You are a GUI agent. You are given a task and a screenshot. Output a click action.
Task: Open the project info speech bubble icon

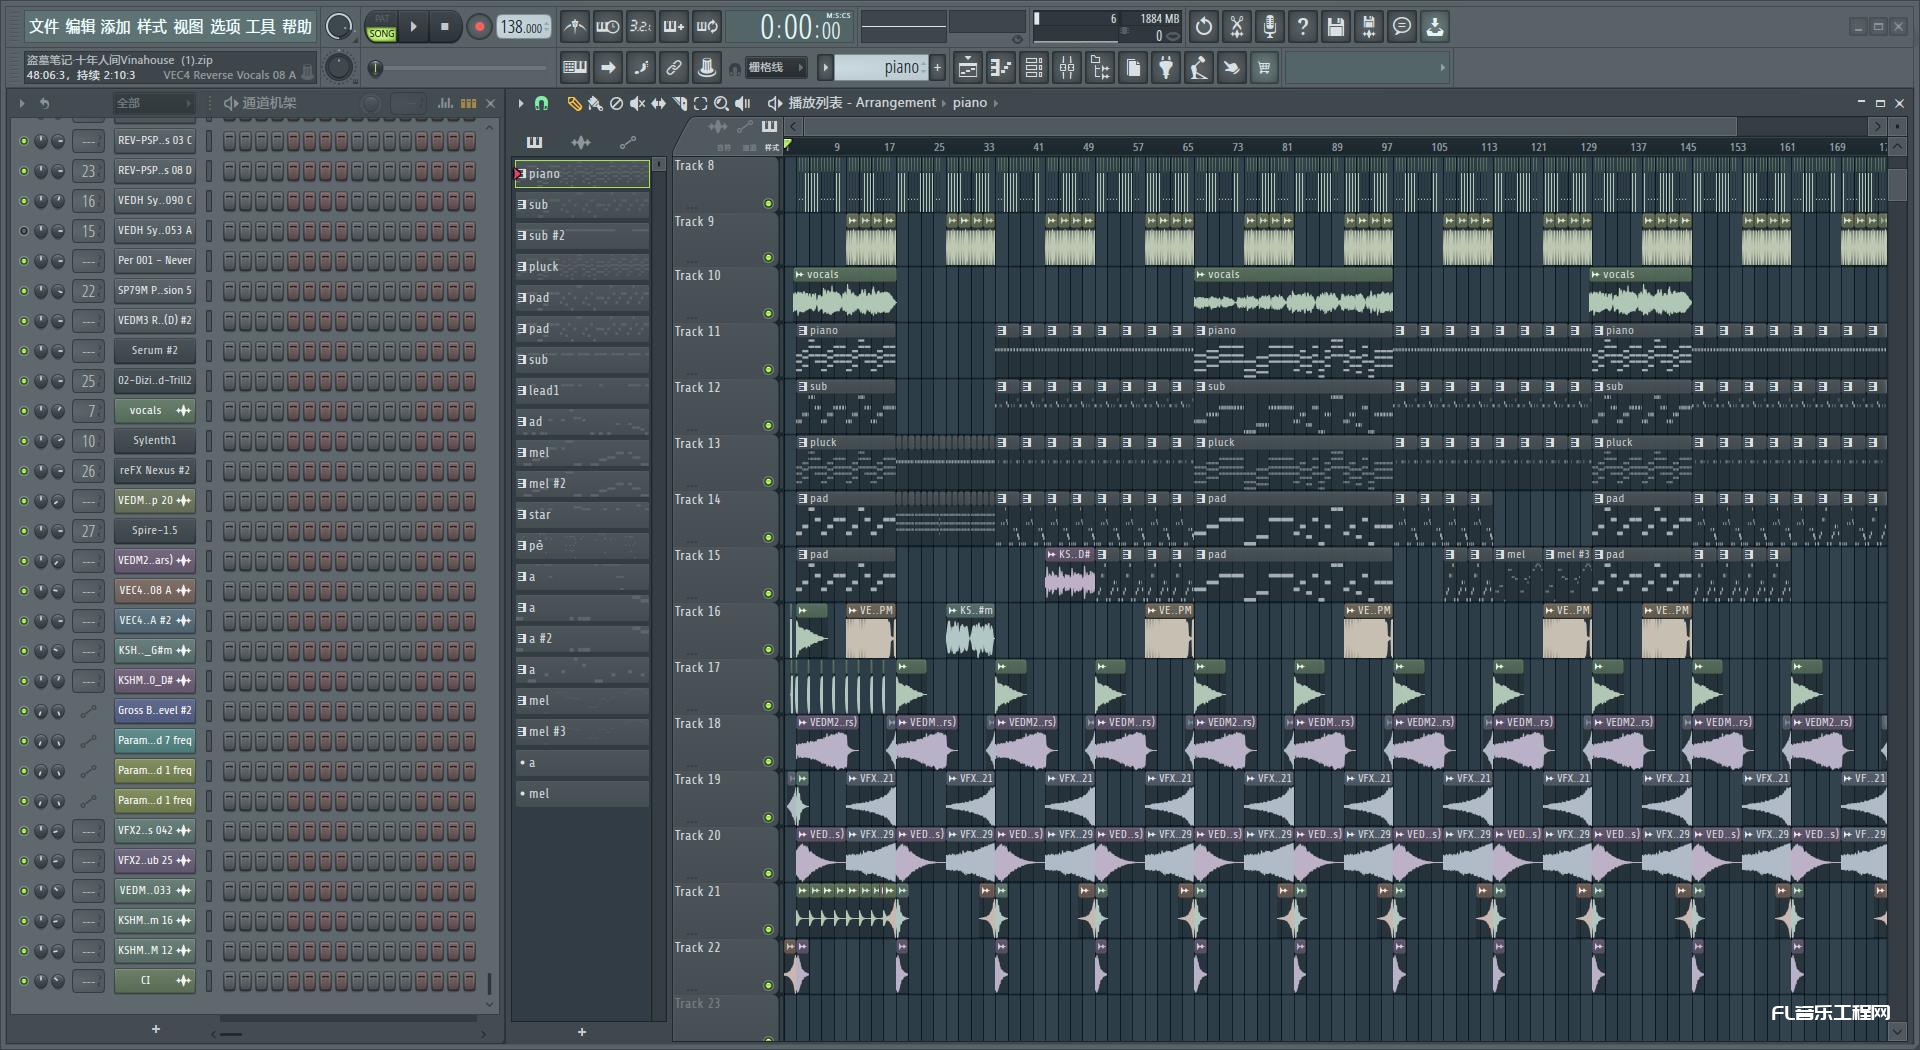point(1402,27)
